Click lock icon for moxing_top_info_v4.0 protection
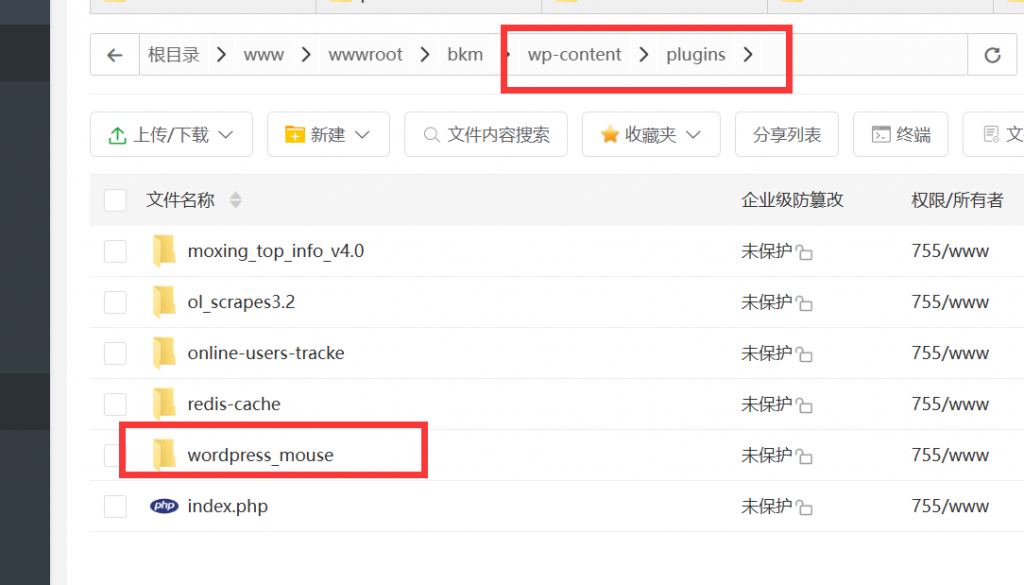Viewport: 1024px width, 585px height. click(804, 252)
